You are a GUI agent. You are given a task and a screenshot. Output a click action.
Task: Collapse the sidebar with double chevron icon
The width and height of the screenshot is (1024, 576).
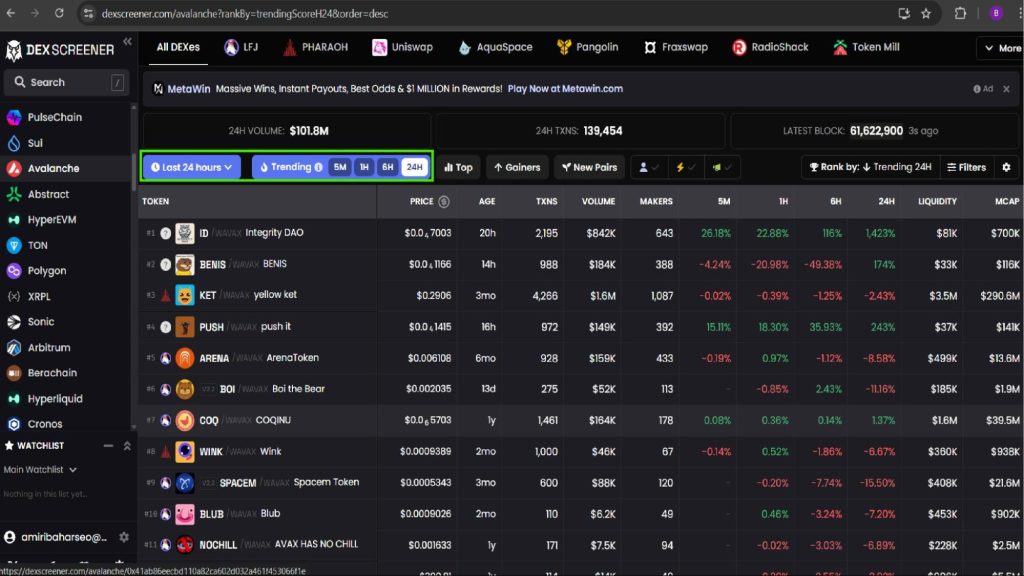(127, 42)
